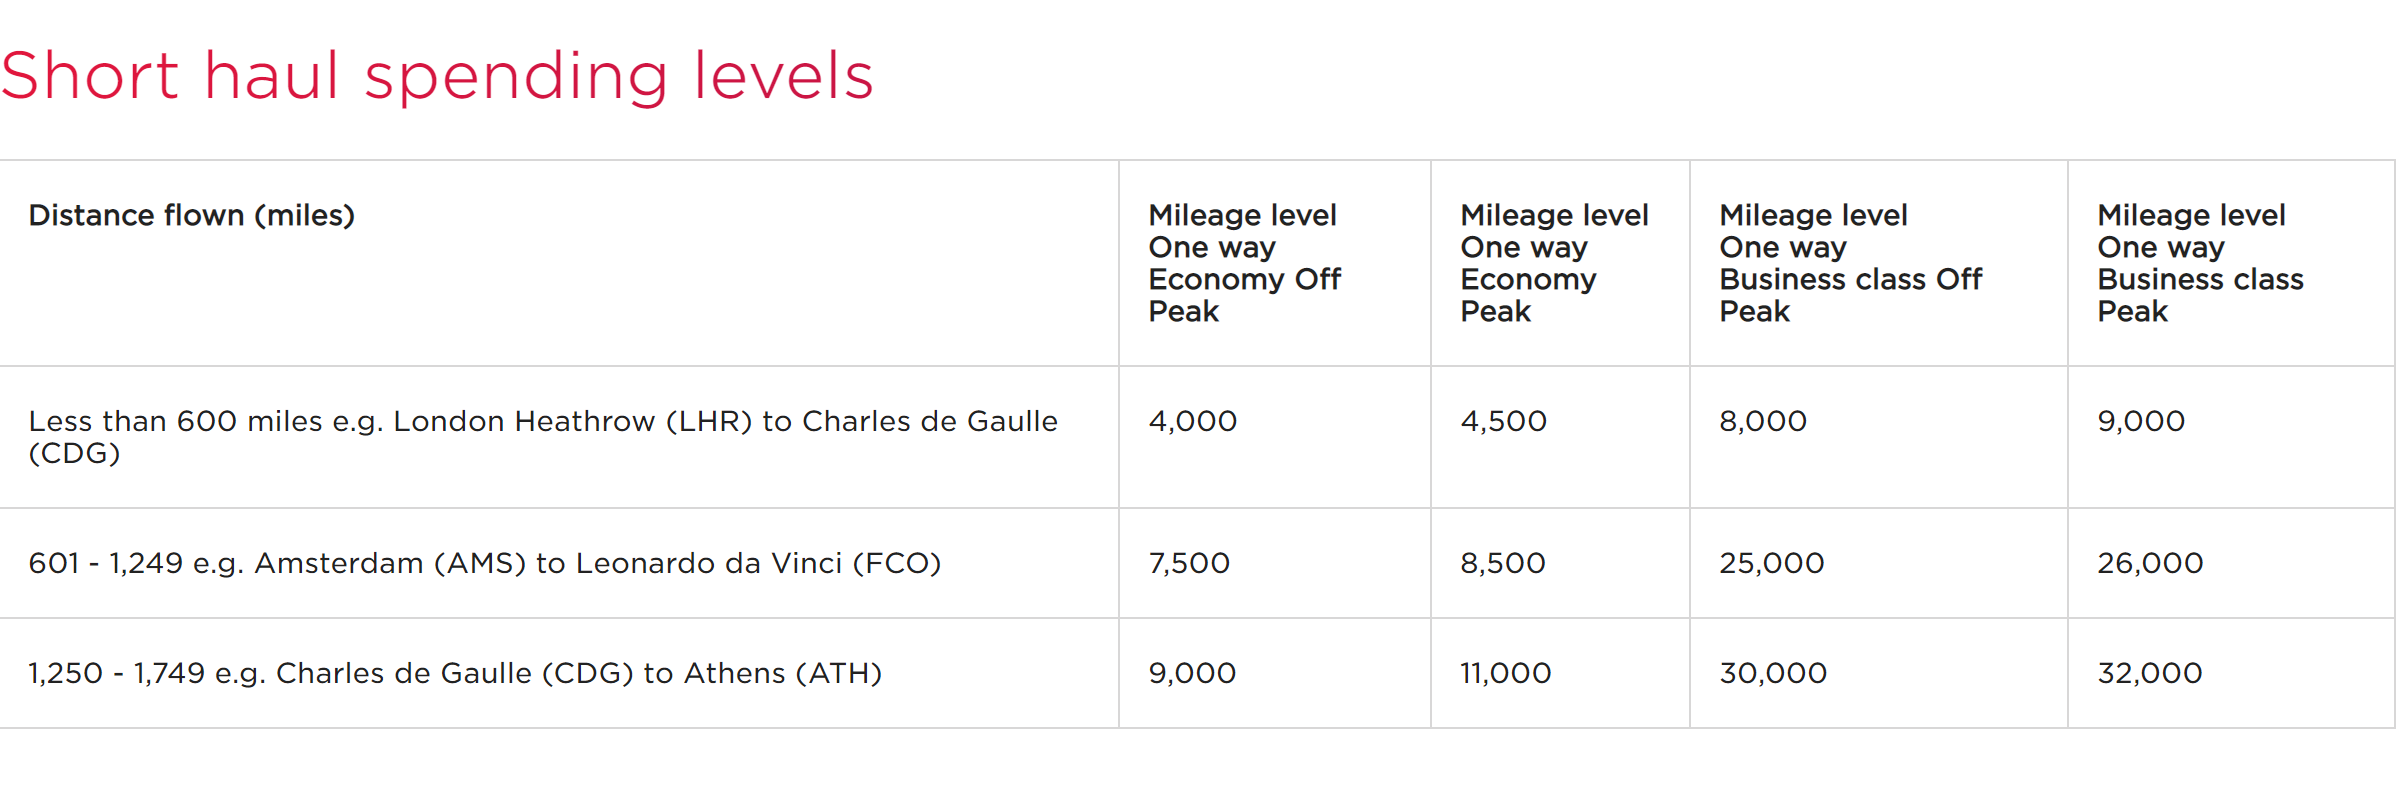Select the 26,000 mileage cell

(2150, 563)
